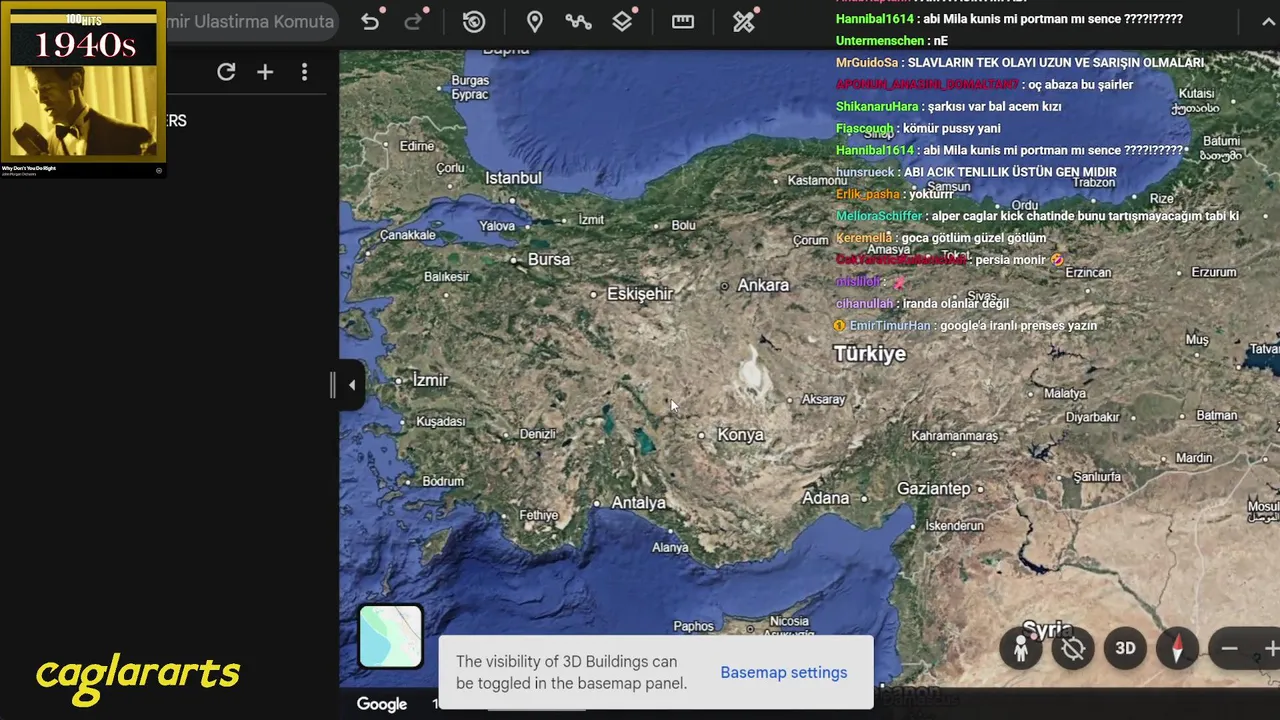Click the 1940s album cover
Image resolution: width=1280 pixels, height=720 pixels.
pos(83,83)
